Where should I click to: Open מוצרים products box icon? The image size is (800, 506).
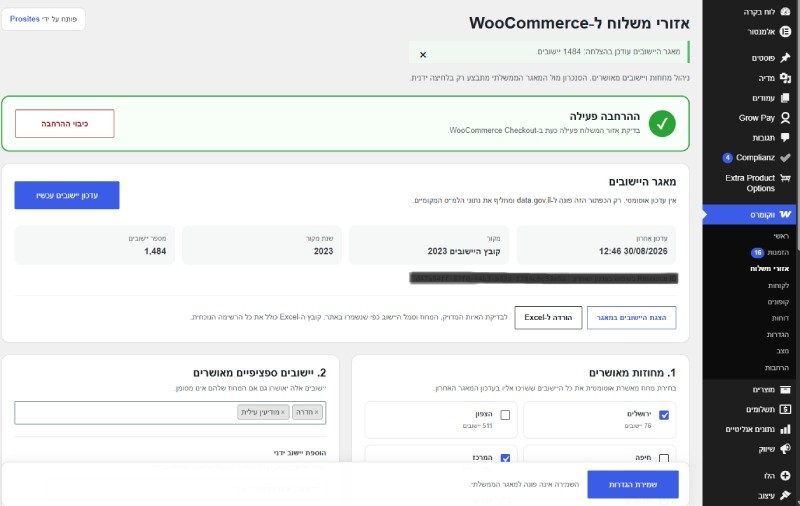[785, 390]
